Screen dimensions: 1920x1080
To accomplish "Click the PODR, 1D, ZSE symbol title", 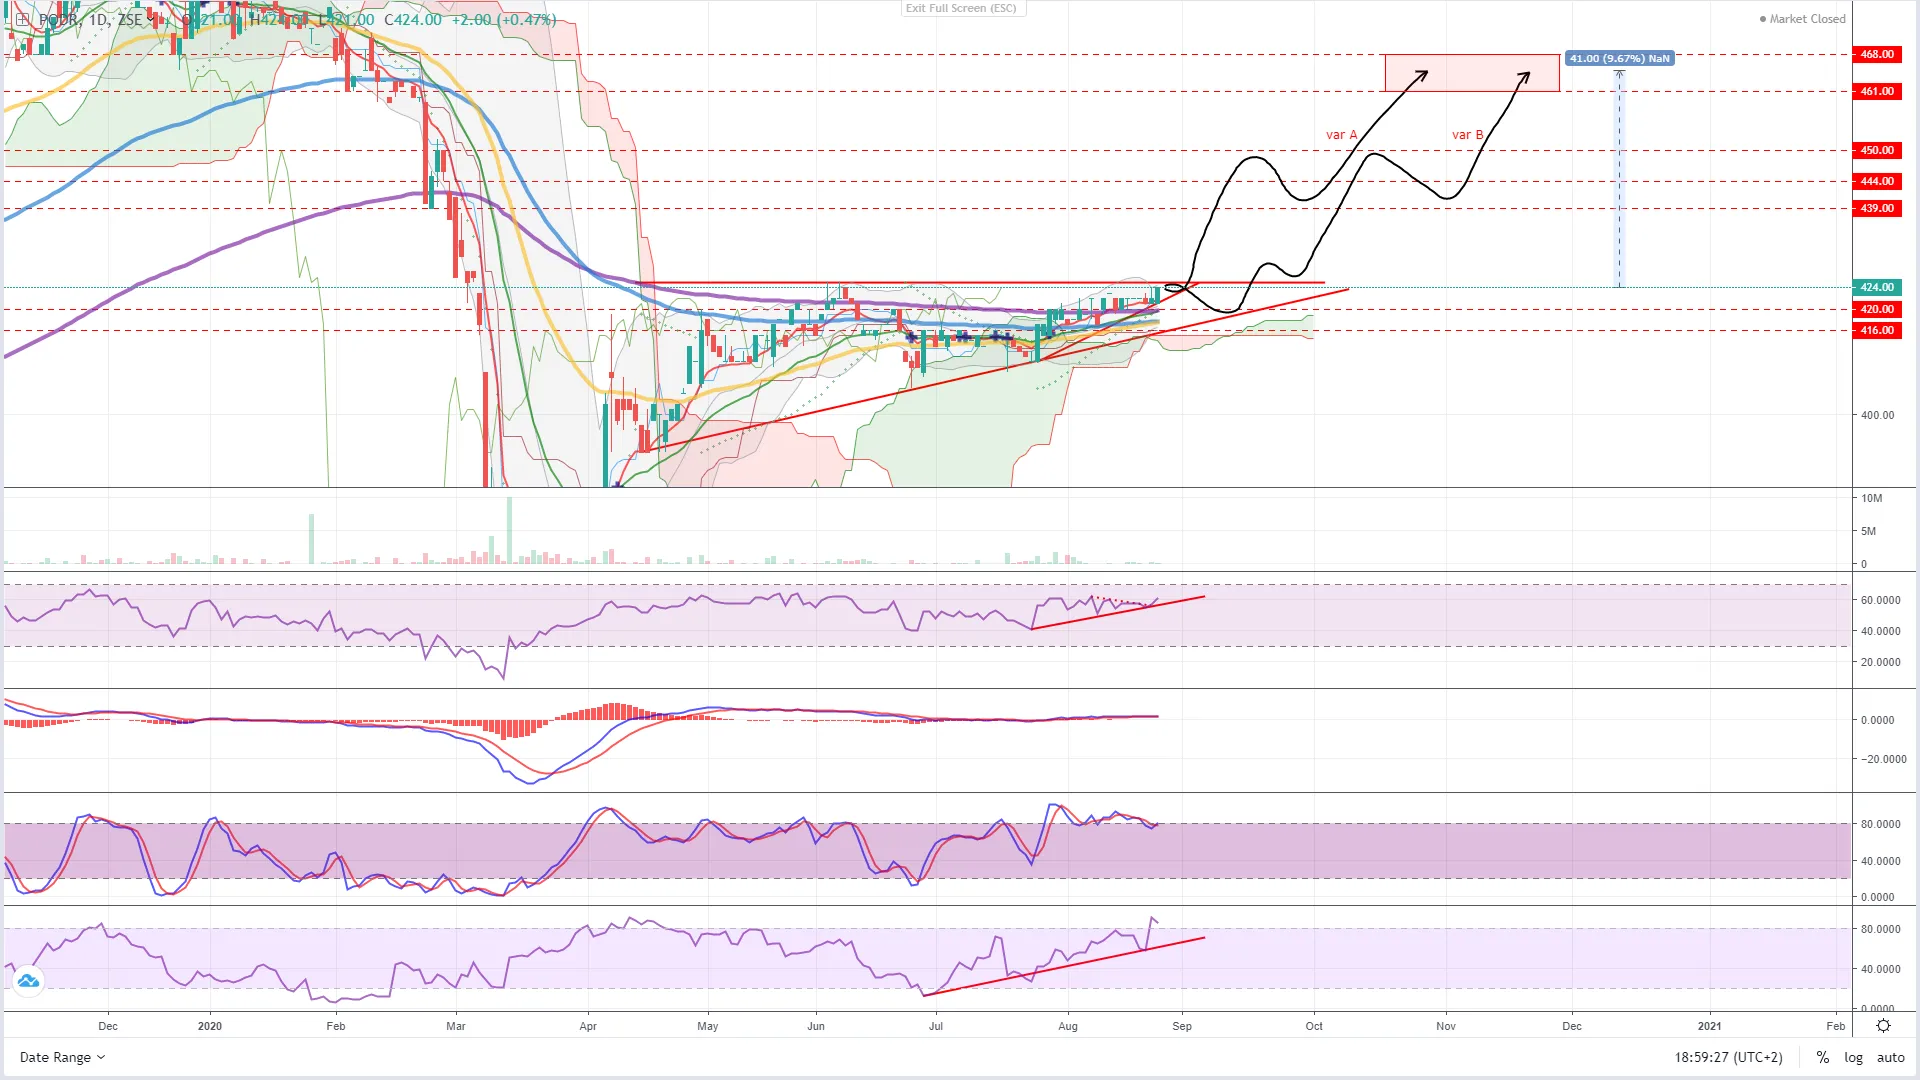I will click(90, 19).
